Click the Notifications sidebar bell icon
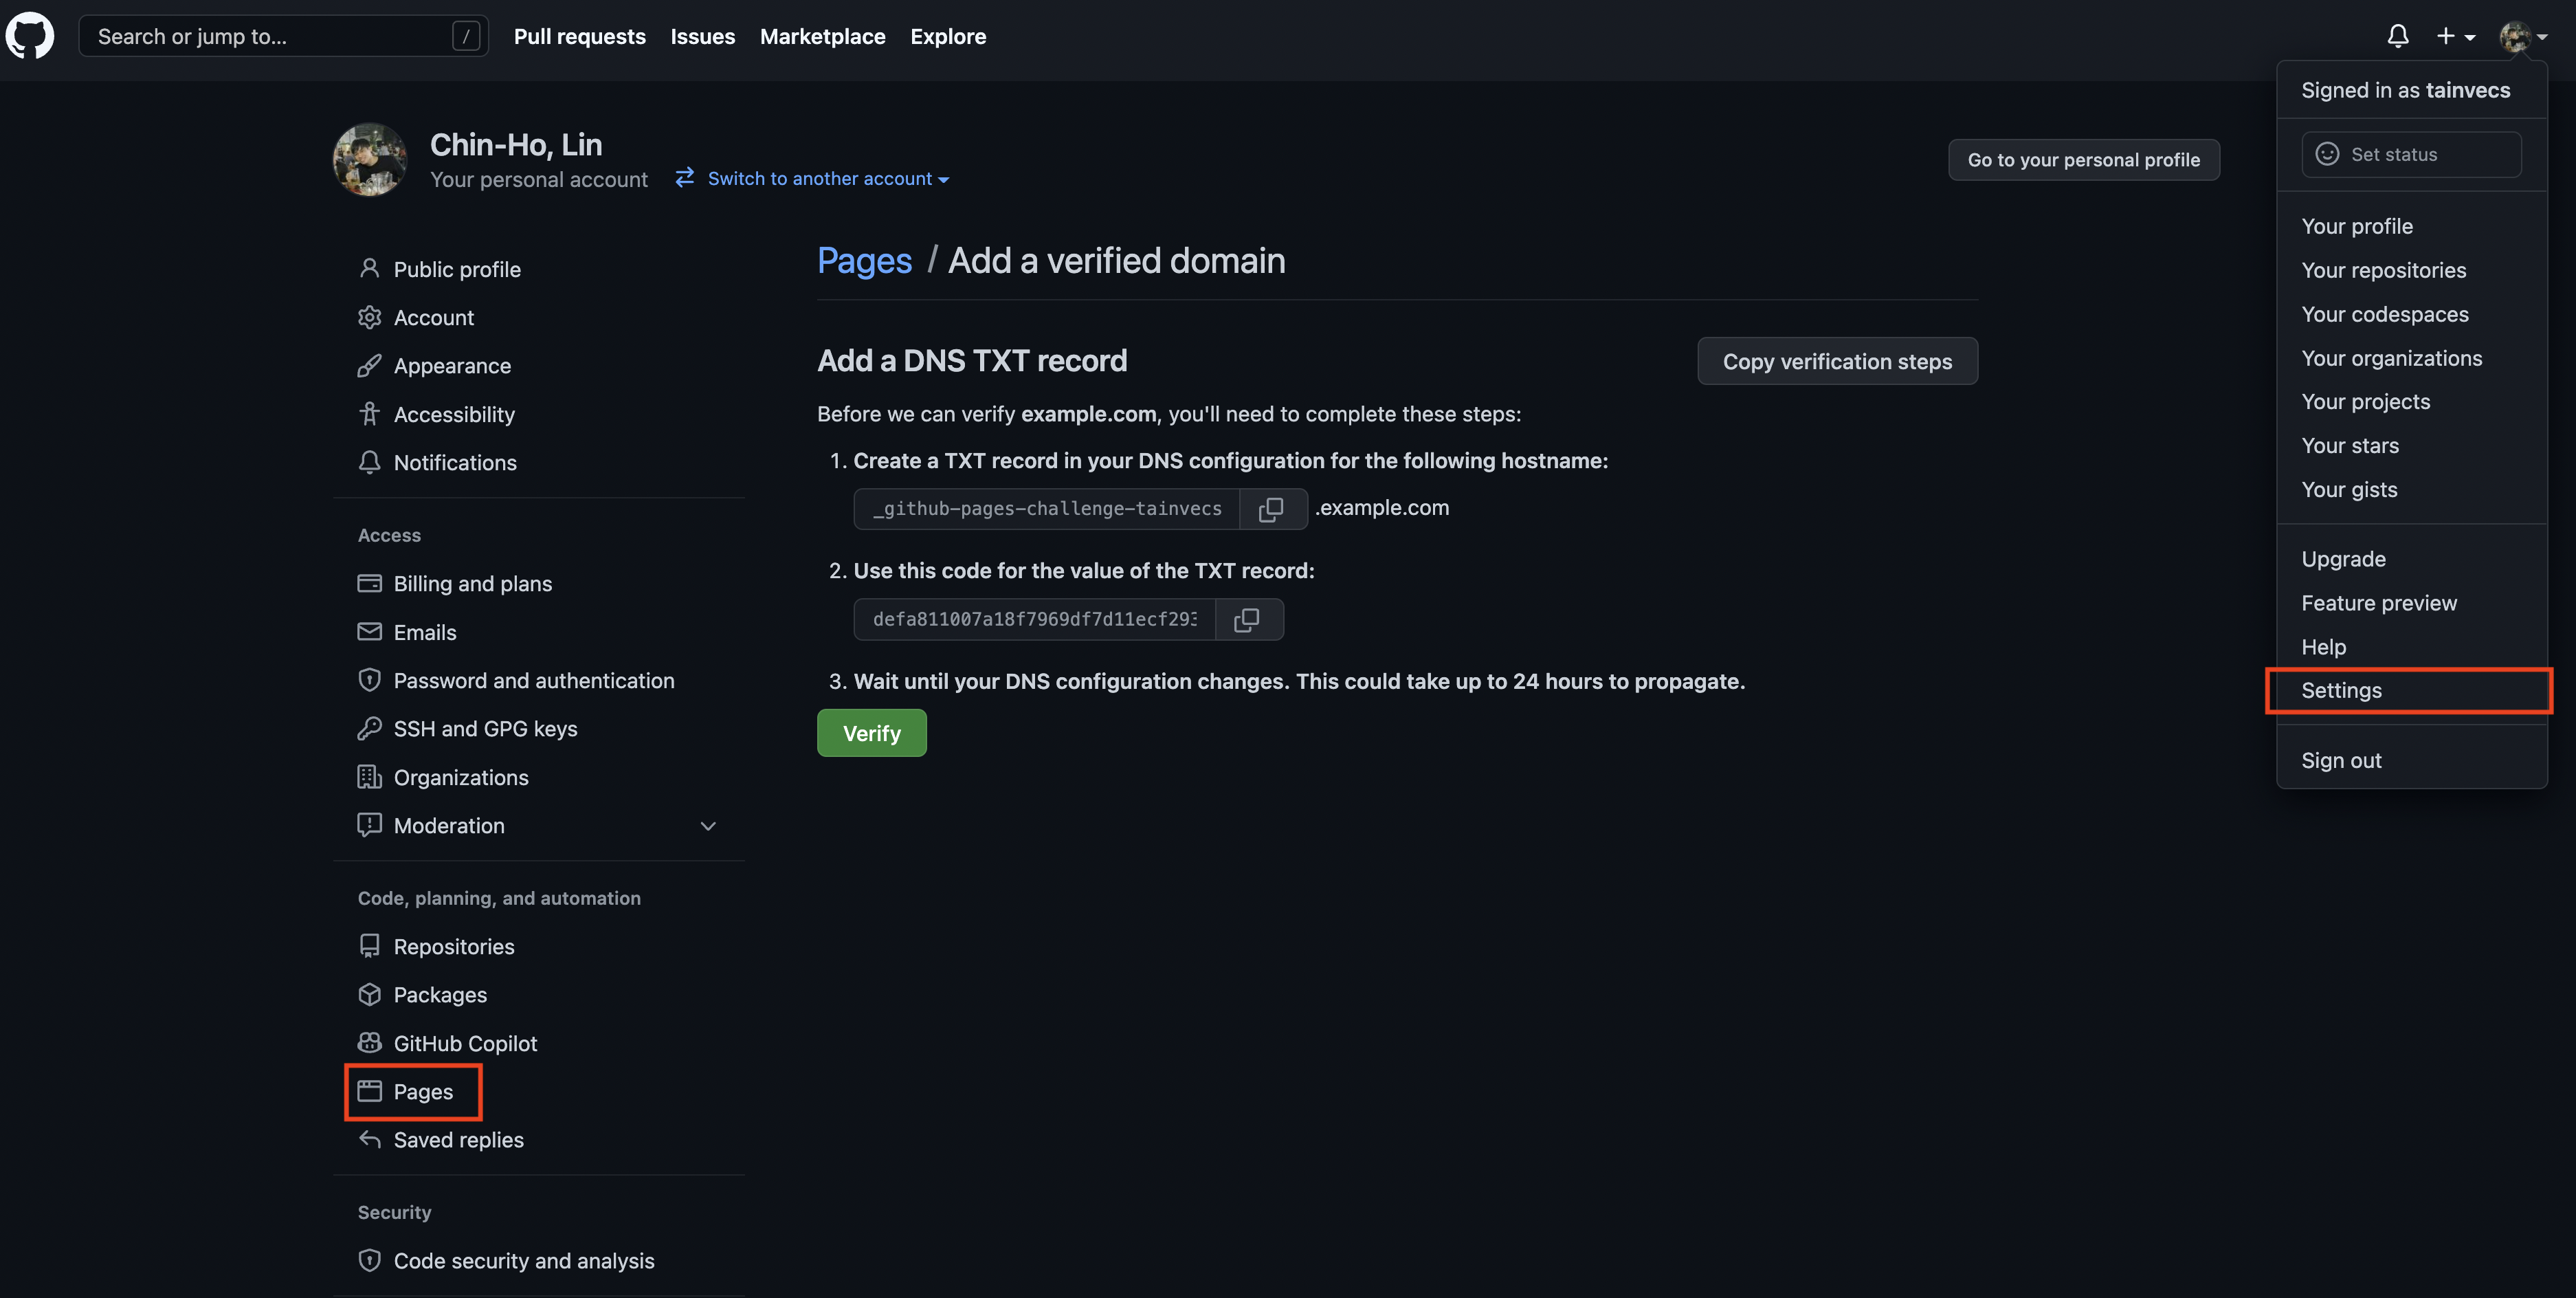The image size is (2576, 1298). pyautogui.click(x=369, y=462)
